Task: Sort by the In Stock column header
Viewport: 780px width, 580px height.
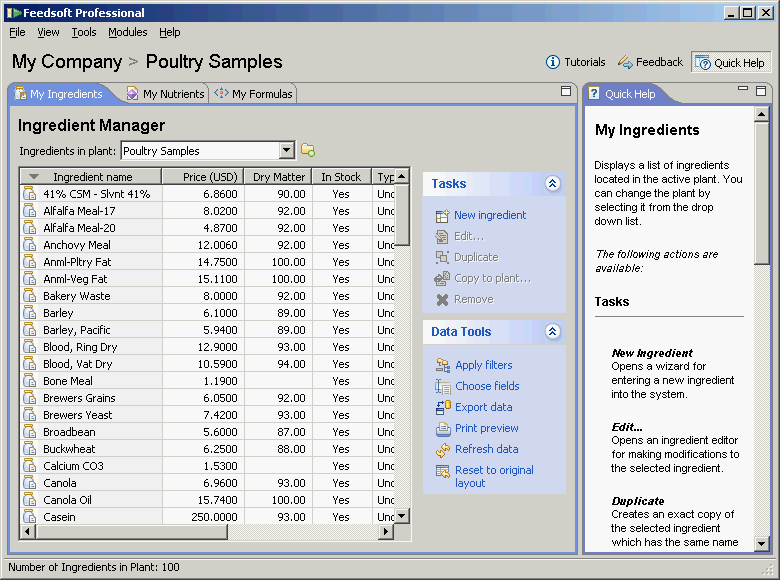Action: (x=342, y=177)
